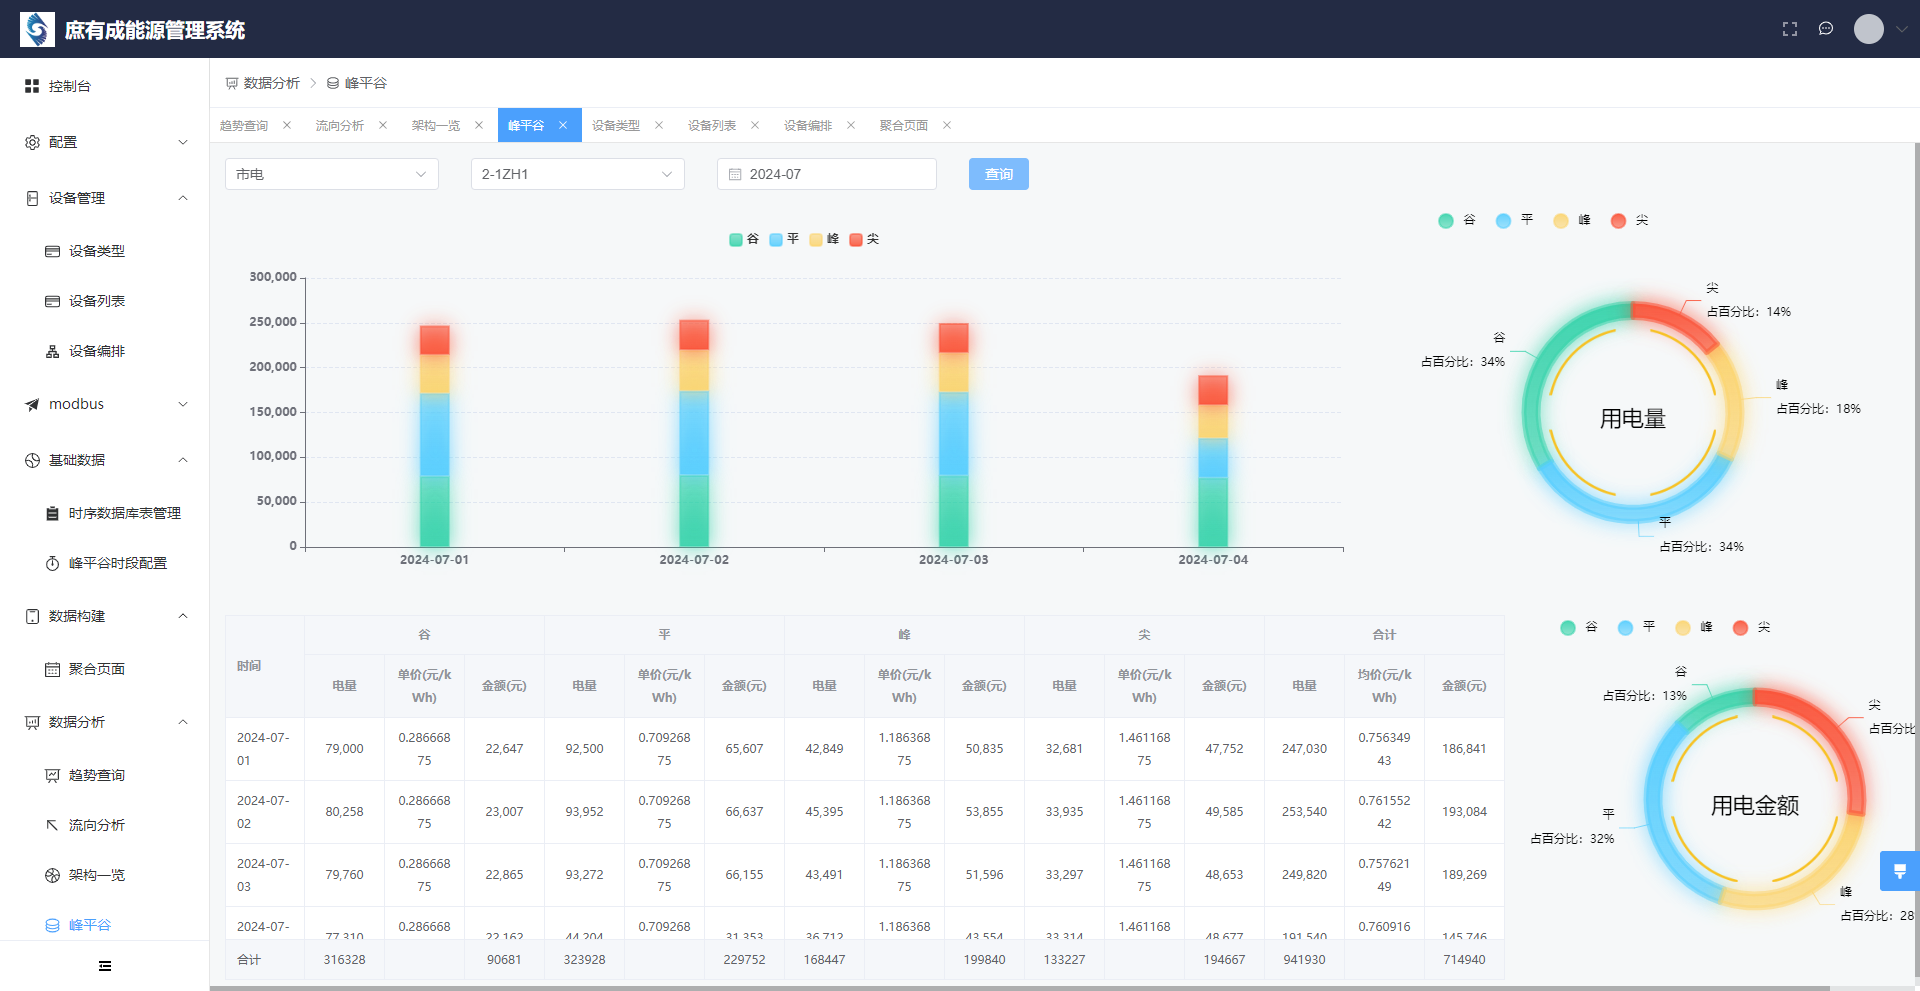
Task: Expand the 配置 menu chevron
Action: (x=183, y=142)
